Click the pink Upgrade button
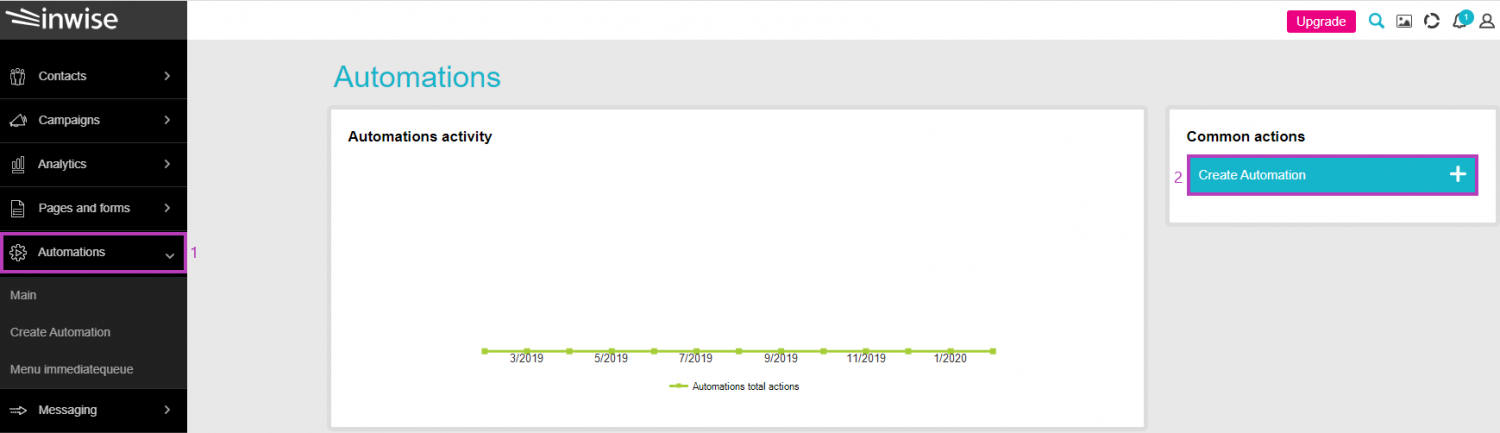1500x433 pixels. pyautogui.click(x=1321, y=21)
